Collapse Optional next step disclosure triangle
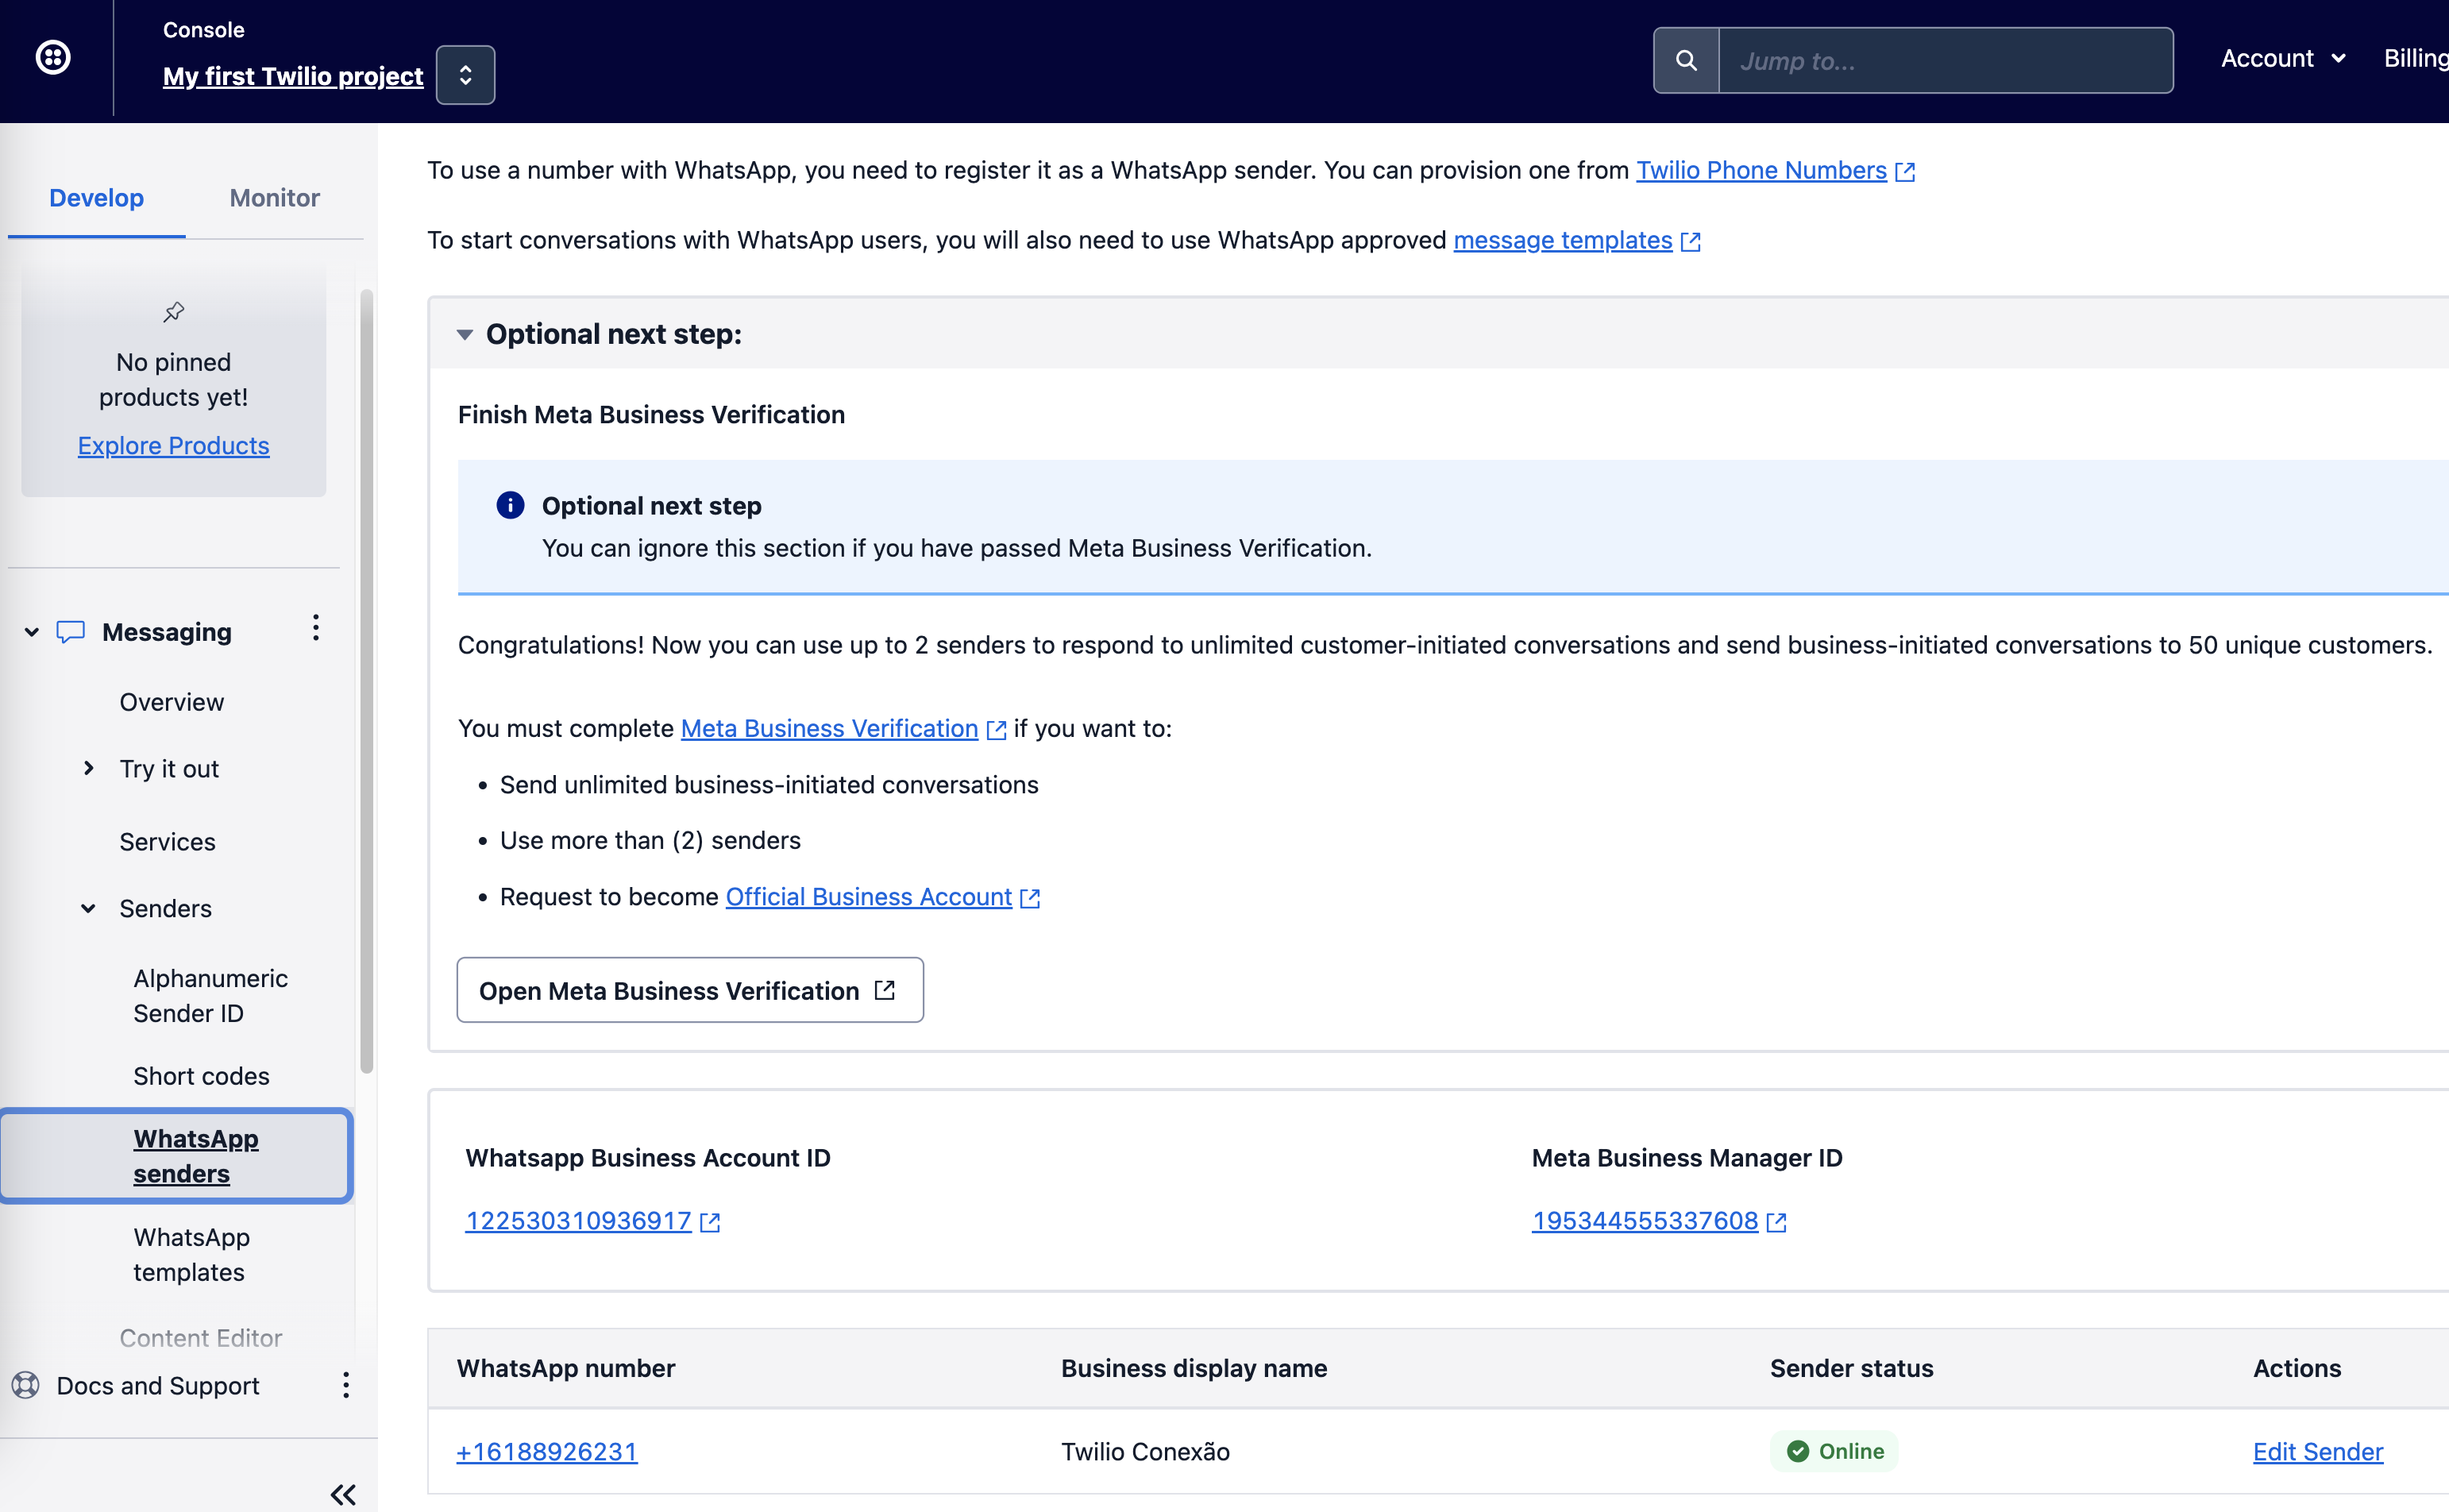 (464, 335)
